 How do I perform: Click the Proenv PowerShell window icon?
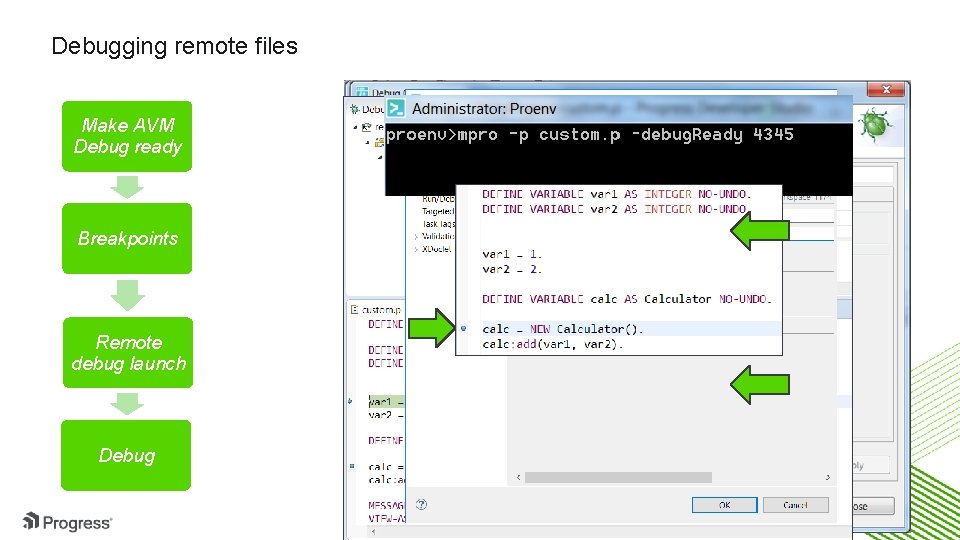coord(396,108)
